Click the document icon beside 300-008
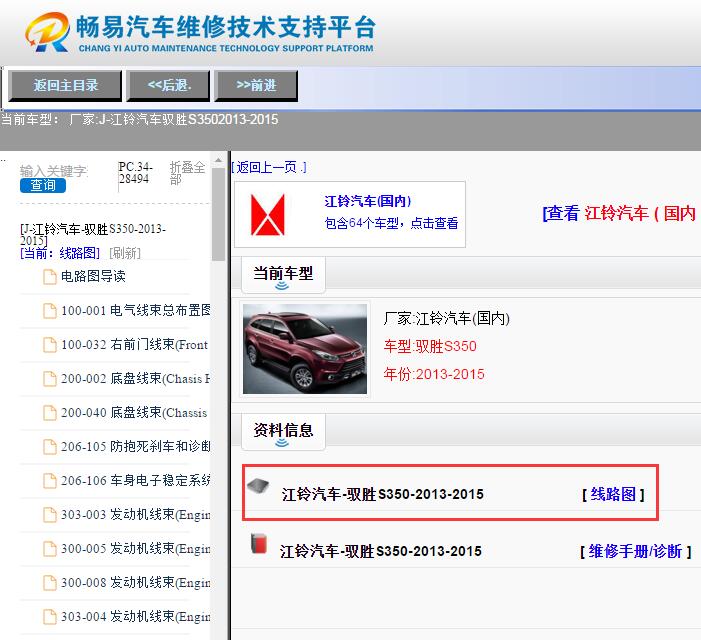Viewport: 701px width, 640px height. coord(50,582)
